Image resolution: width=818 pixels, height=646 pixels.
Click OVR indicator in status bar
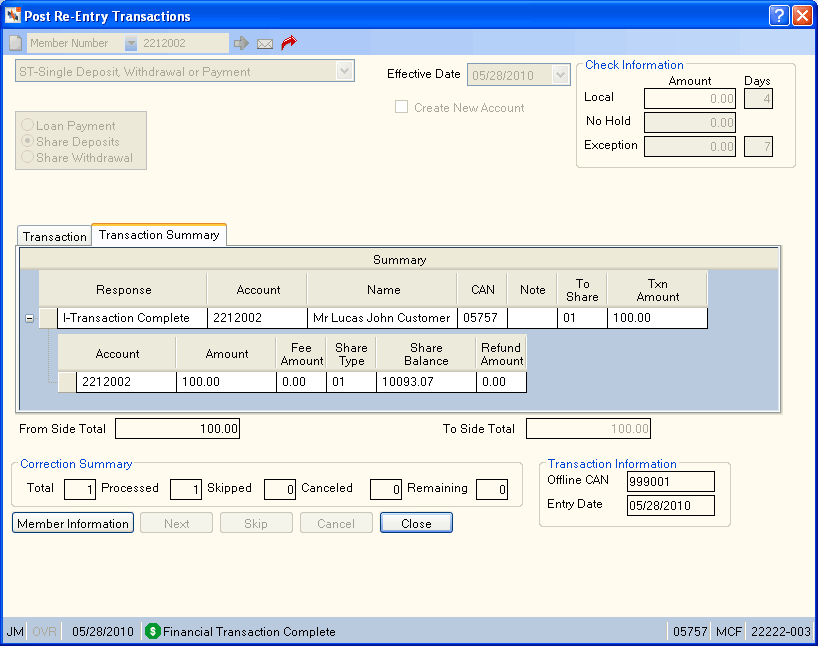tap(44, 631)
